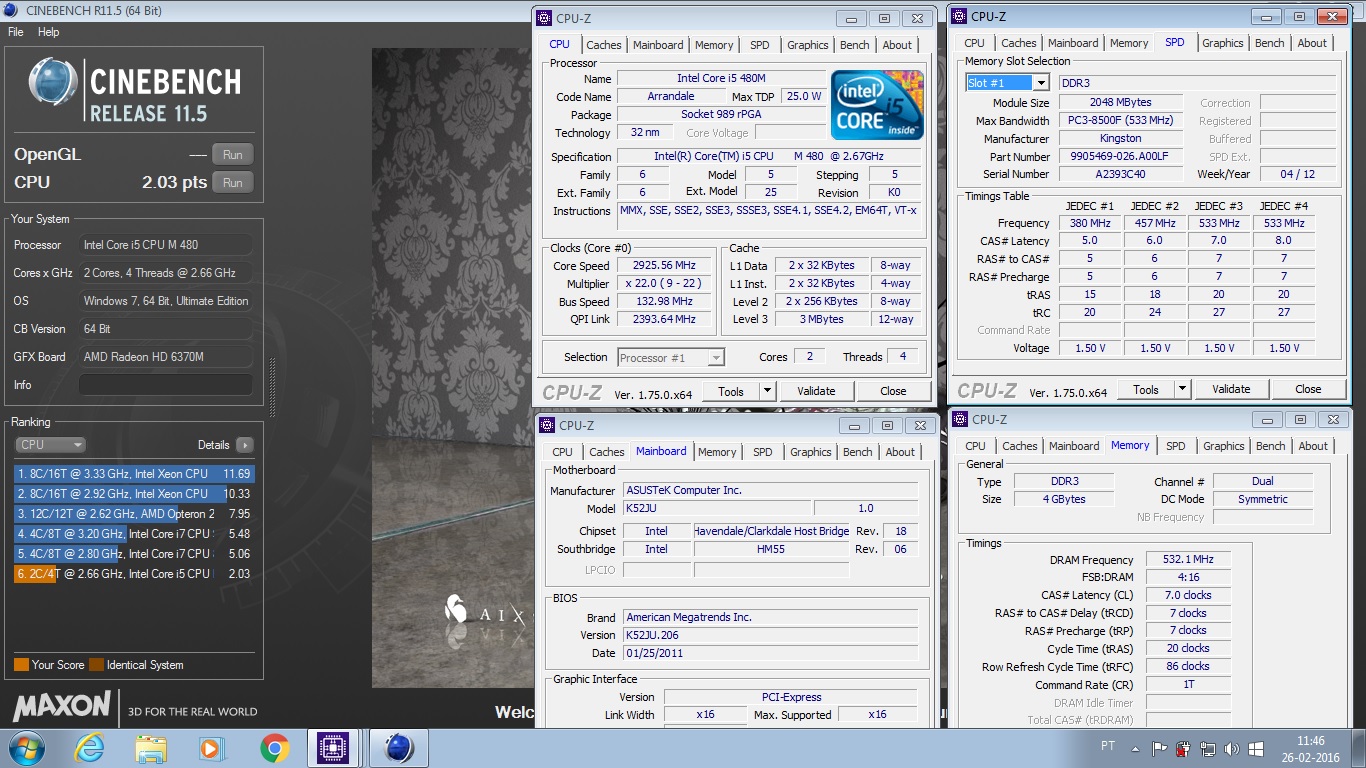Open Windows Media Player from taskbar
Image resolution: width=1366 pixels, height=768 pixels.
(x=211, y=748)
